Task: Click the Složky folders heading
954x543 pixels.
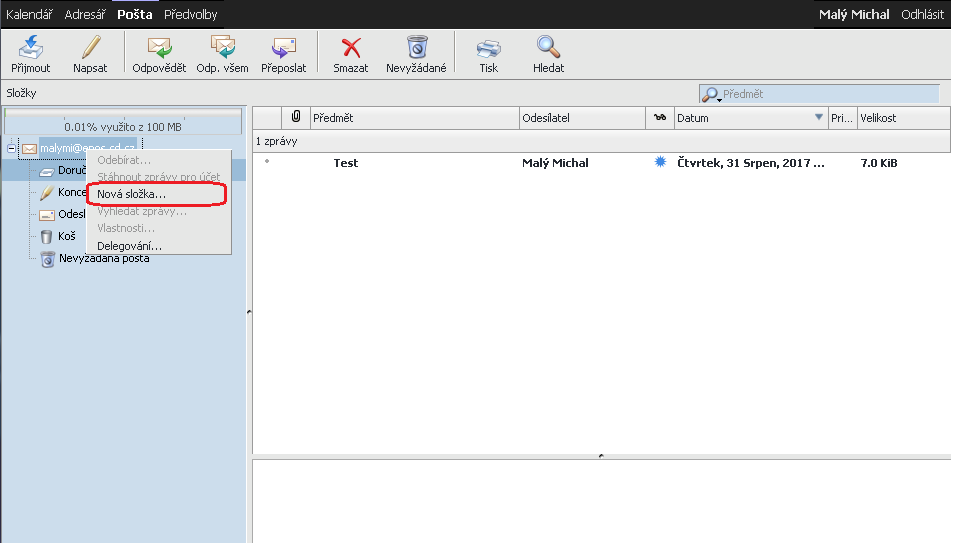Action: point(21,93)
